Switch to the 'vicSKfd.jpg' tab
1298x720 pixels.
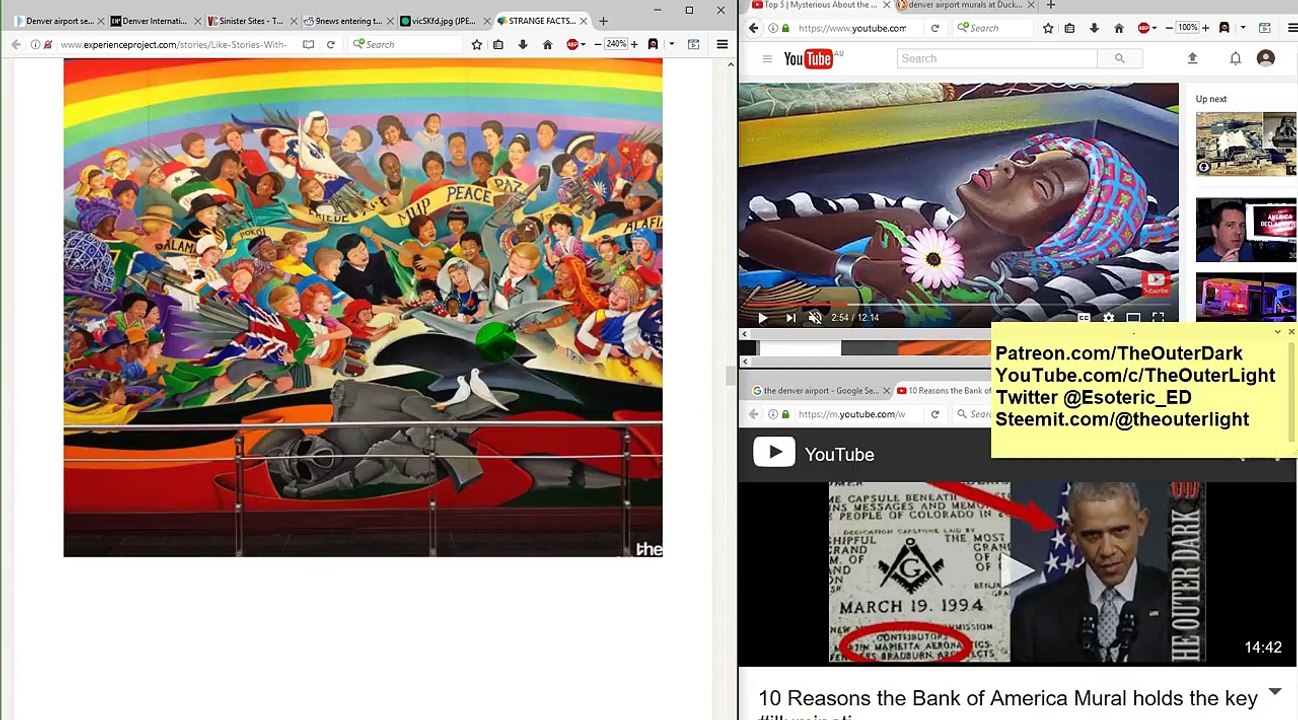[443, 21]
